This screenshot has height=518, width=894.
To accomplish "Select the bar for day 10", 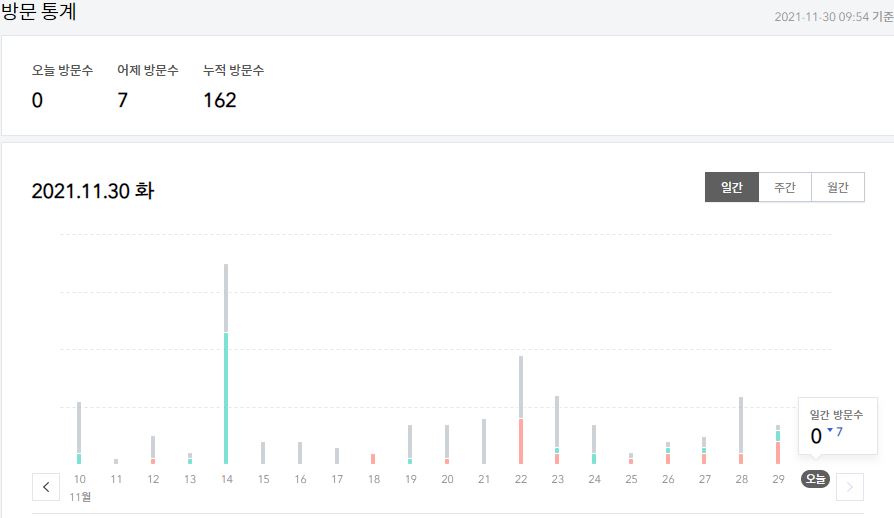I will (79, 433).
